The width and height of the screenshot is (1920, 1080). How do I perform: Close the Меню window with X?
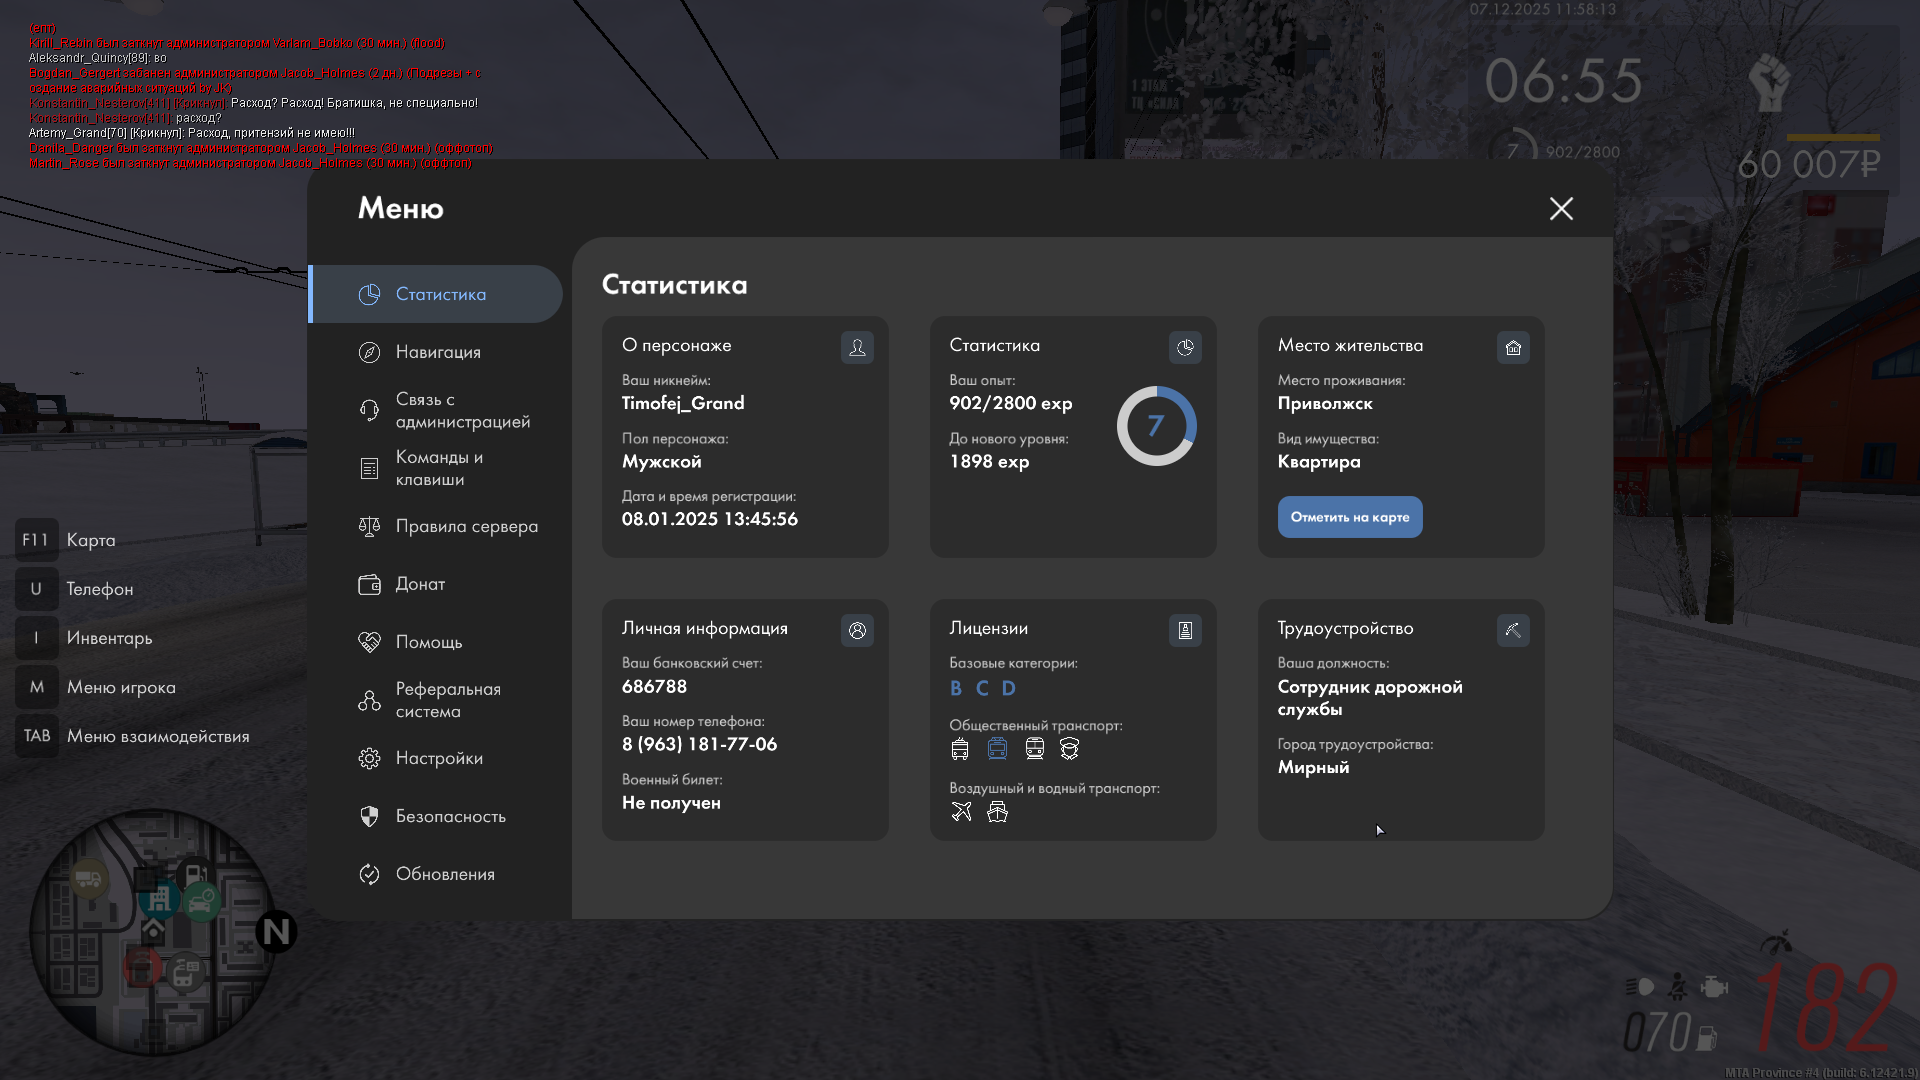[x=1561, y=208]
